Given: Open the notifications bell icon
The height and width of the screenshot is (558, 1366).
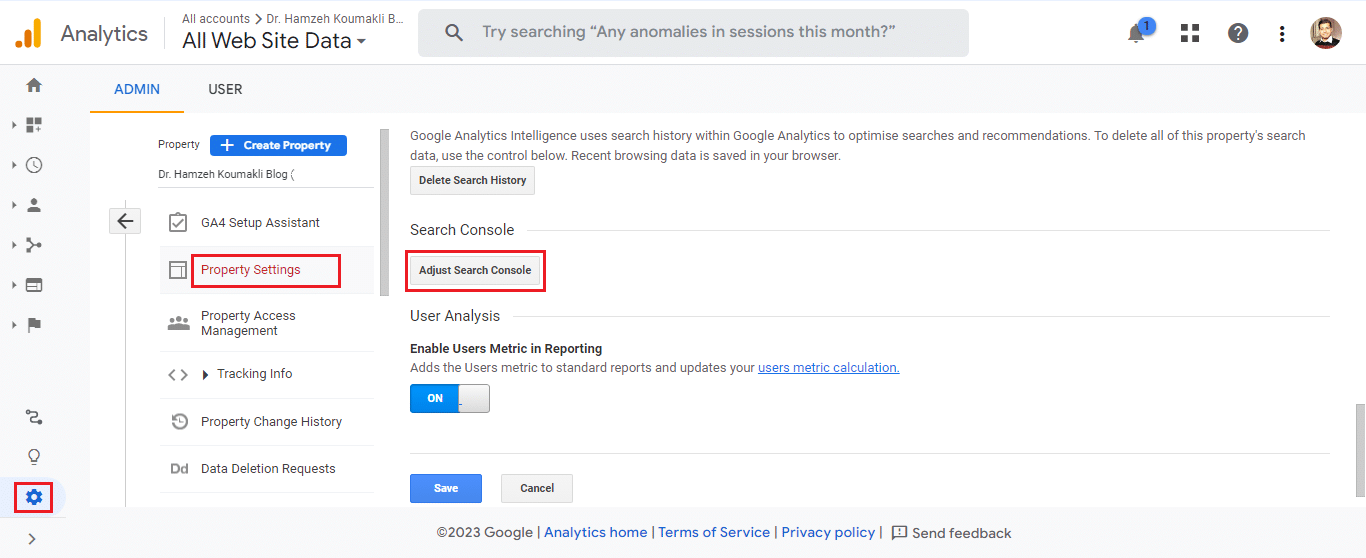Looking at the screenshot, I should pyautogui.click(x=1136, y=33).
